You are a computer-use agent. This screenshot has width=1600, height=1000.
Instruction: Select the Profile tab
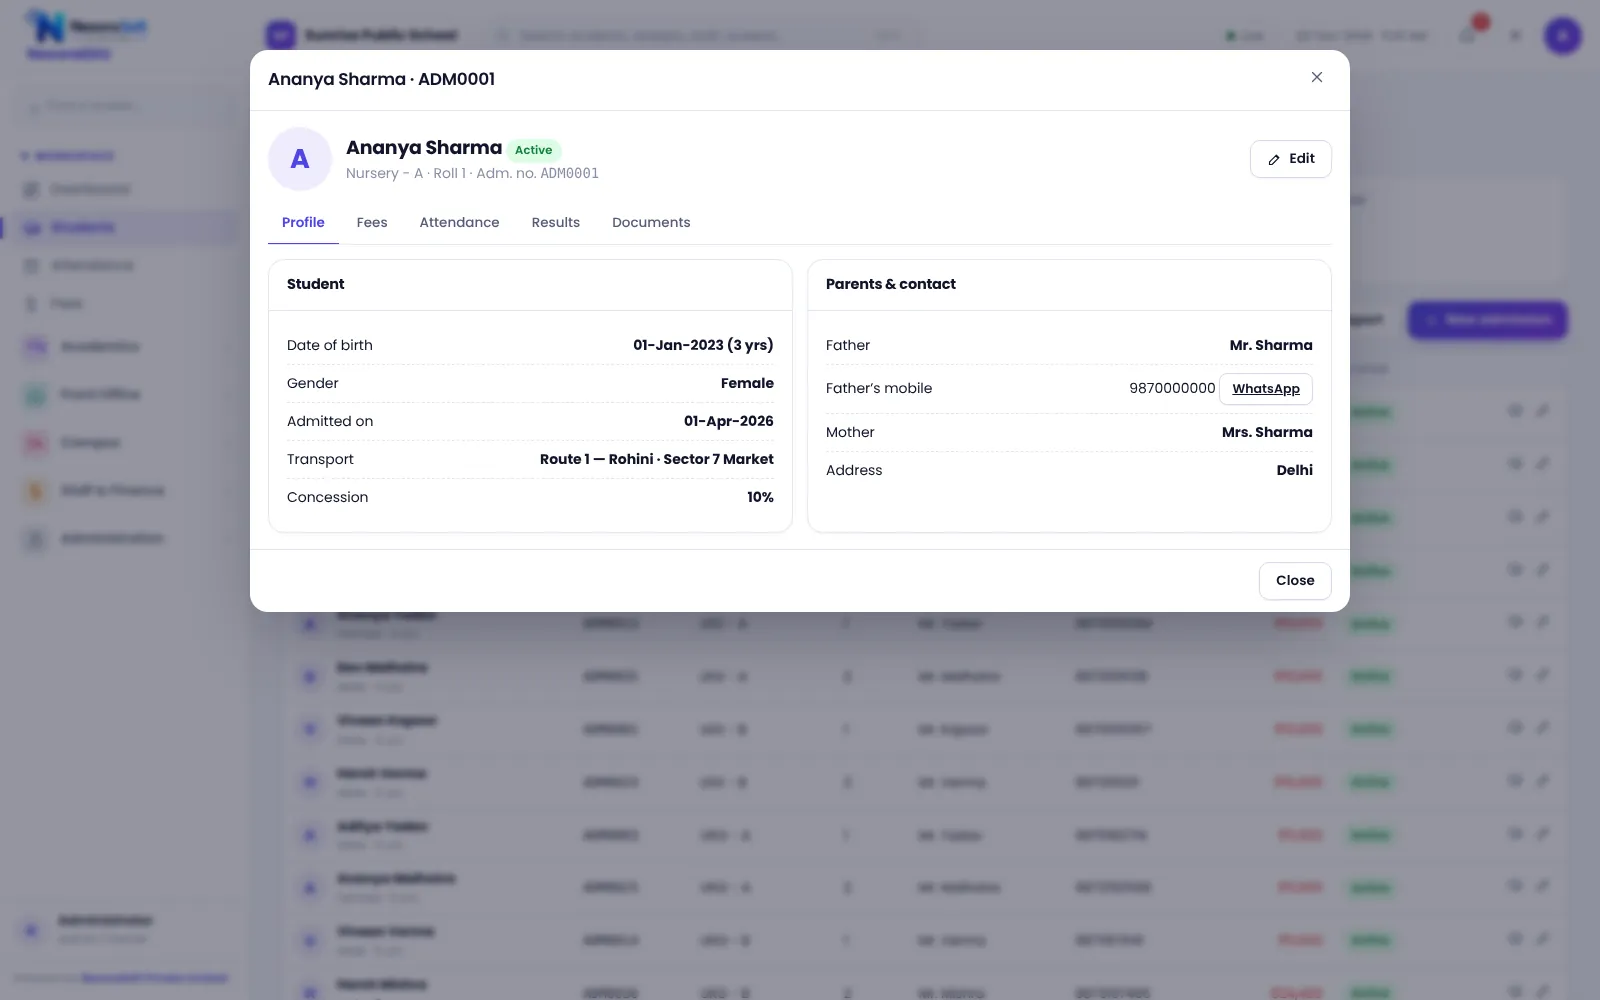303,222
